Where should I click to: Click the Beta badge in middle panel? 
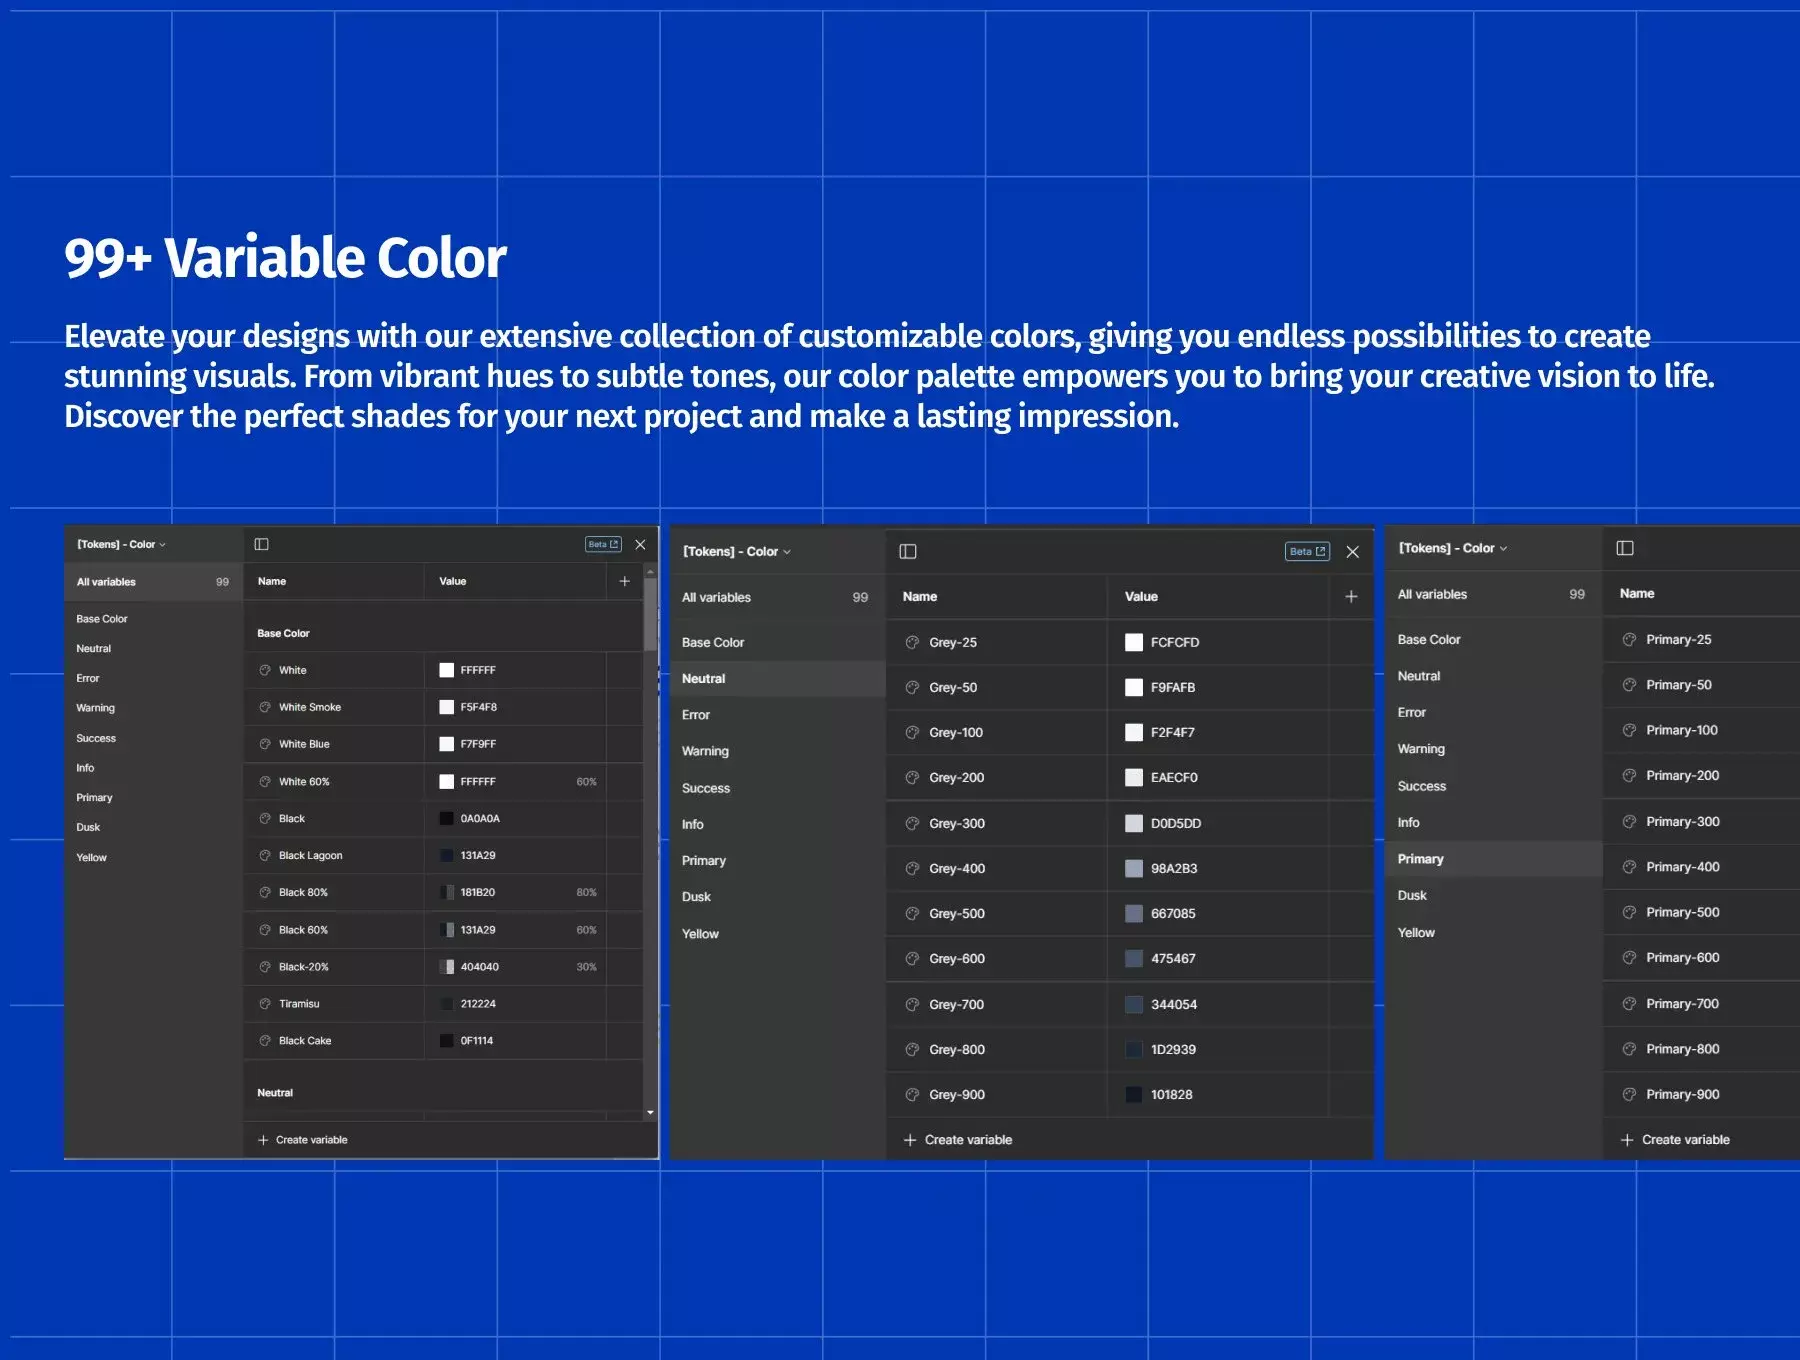tap(1307, 551)
